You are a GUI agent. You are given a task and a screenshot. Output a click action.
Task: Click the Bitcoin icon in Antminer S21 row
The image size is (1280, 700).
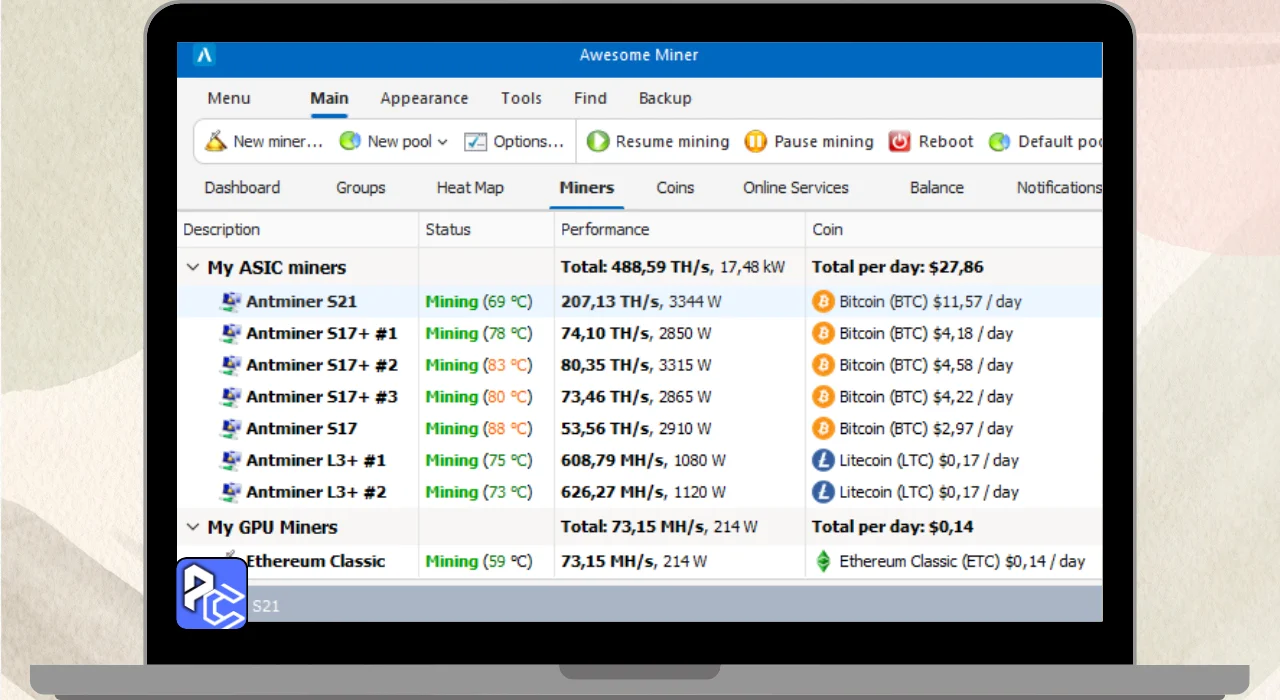pyautogui.click(x=823, y=301)
